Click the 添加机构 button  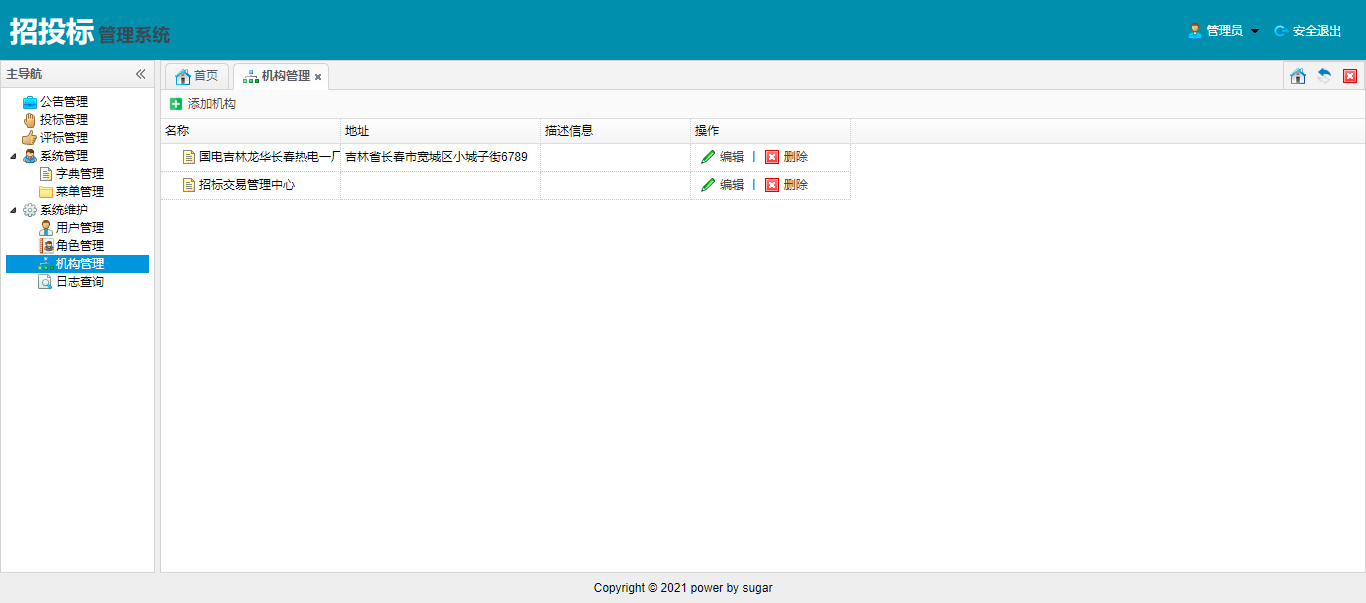203,104
